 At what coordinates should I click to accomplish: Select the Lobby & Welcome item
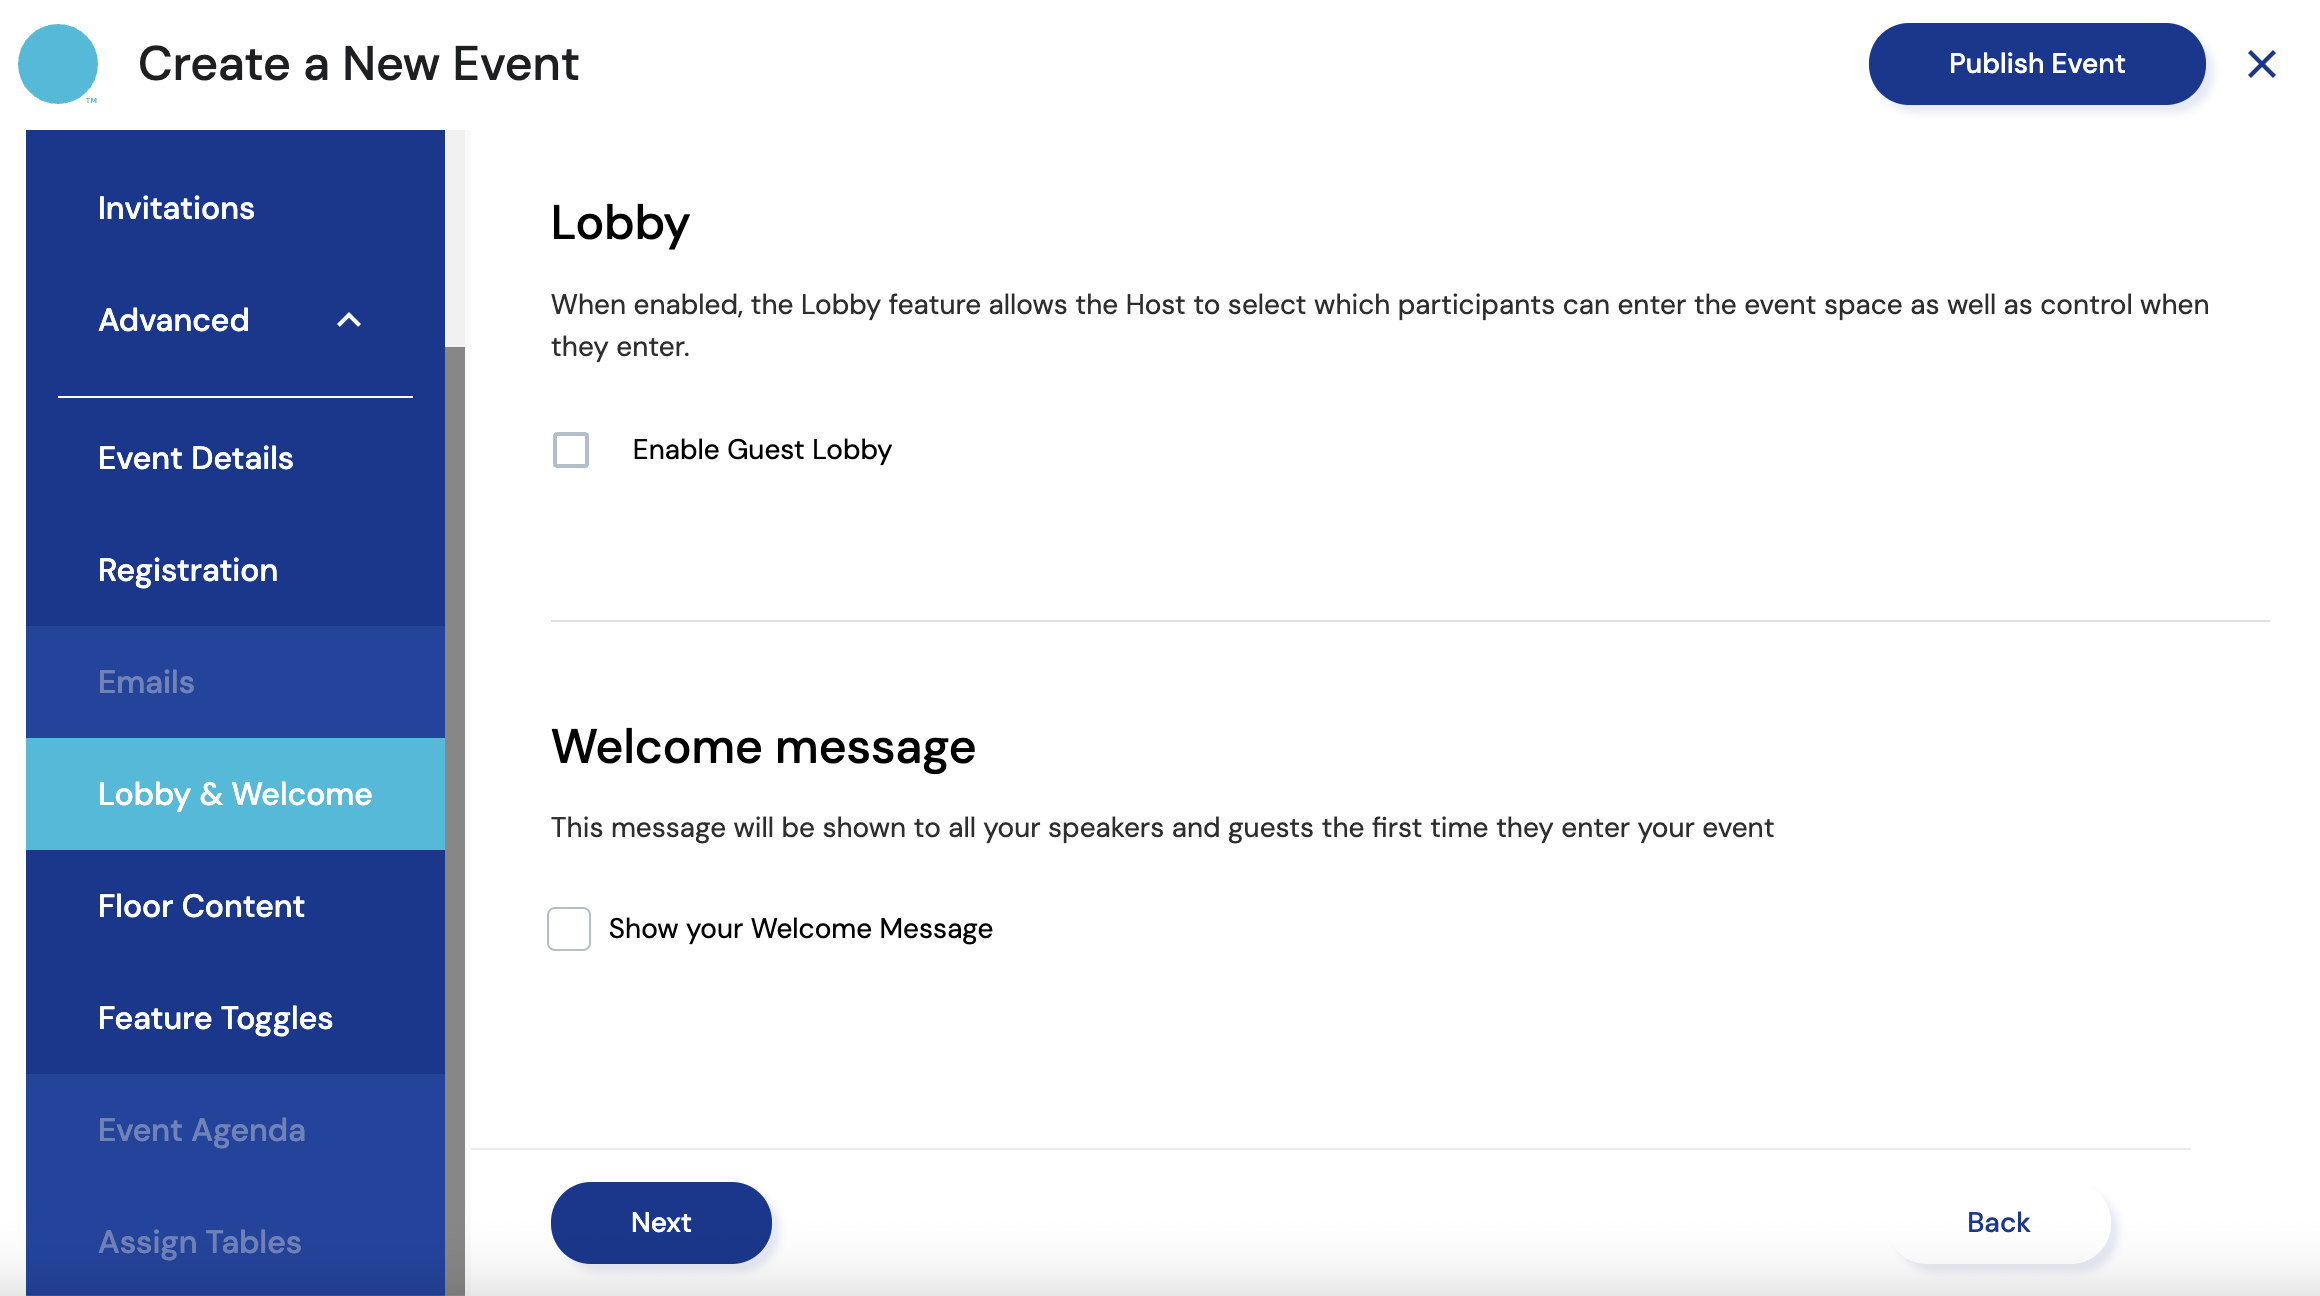pos(235,794)
